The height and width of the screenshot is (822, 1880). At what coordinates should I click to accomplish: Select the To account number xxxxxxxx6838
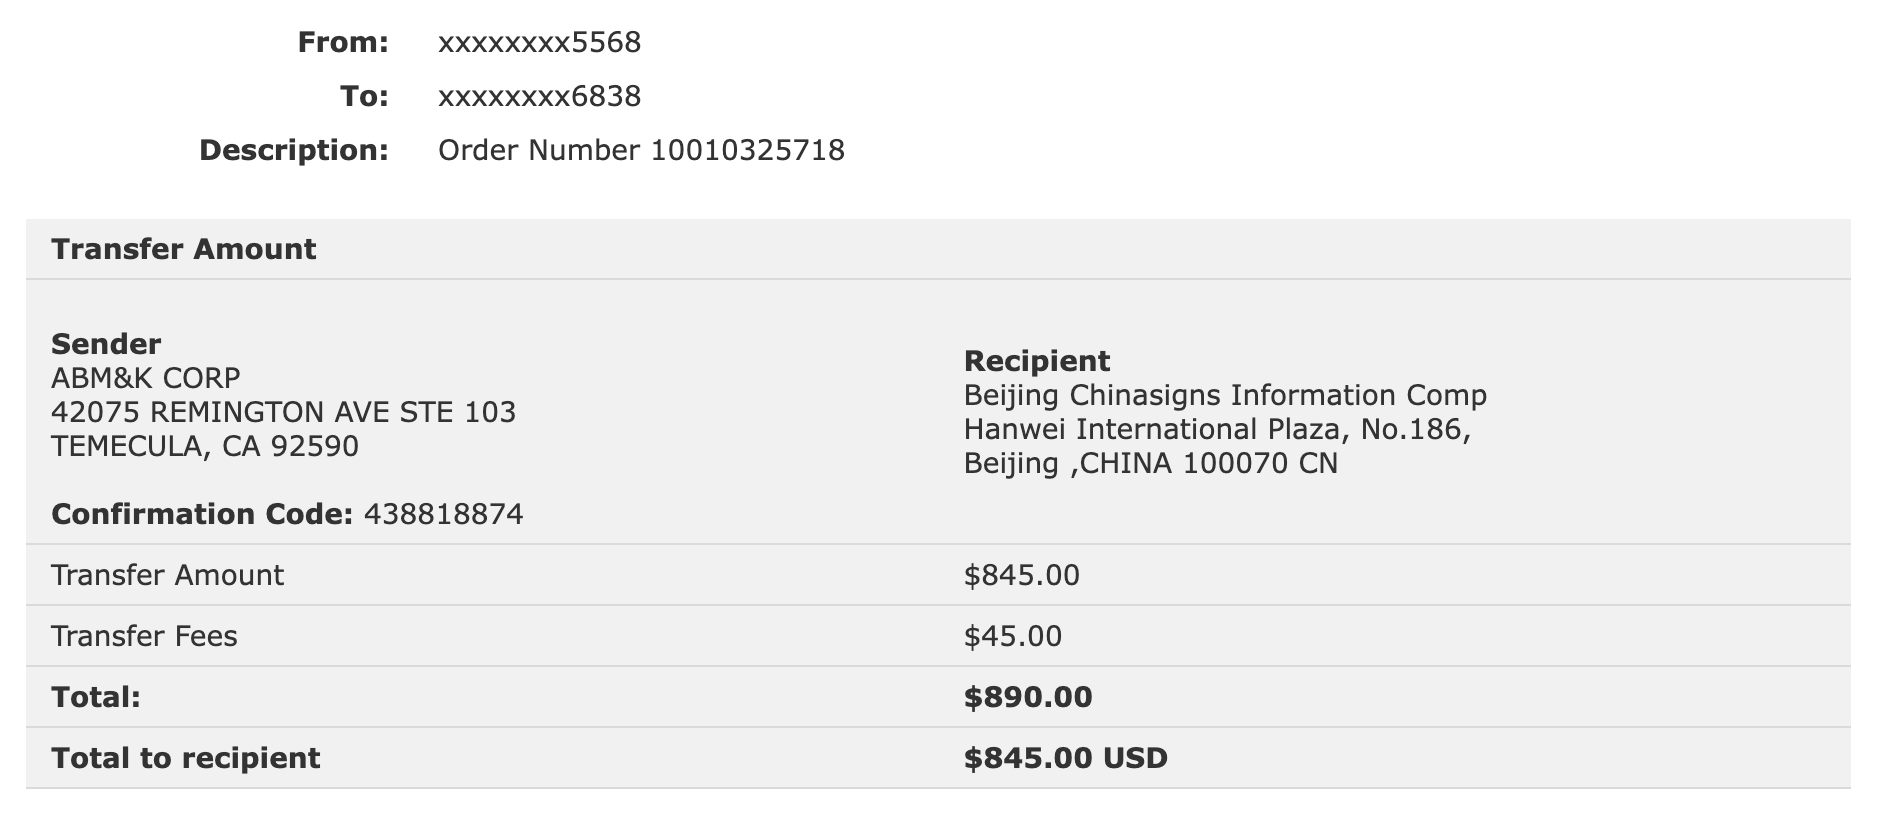click(x=540, y=97)
